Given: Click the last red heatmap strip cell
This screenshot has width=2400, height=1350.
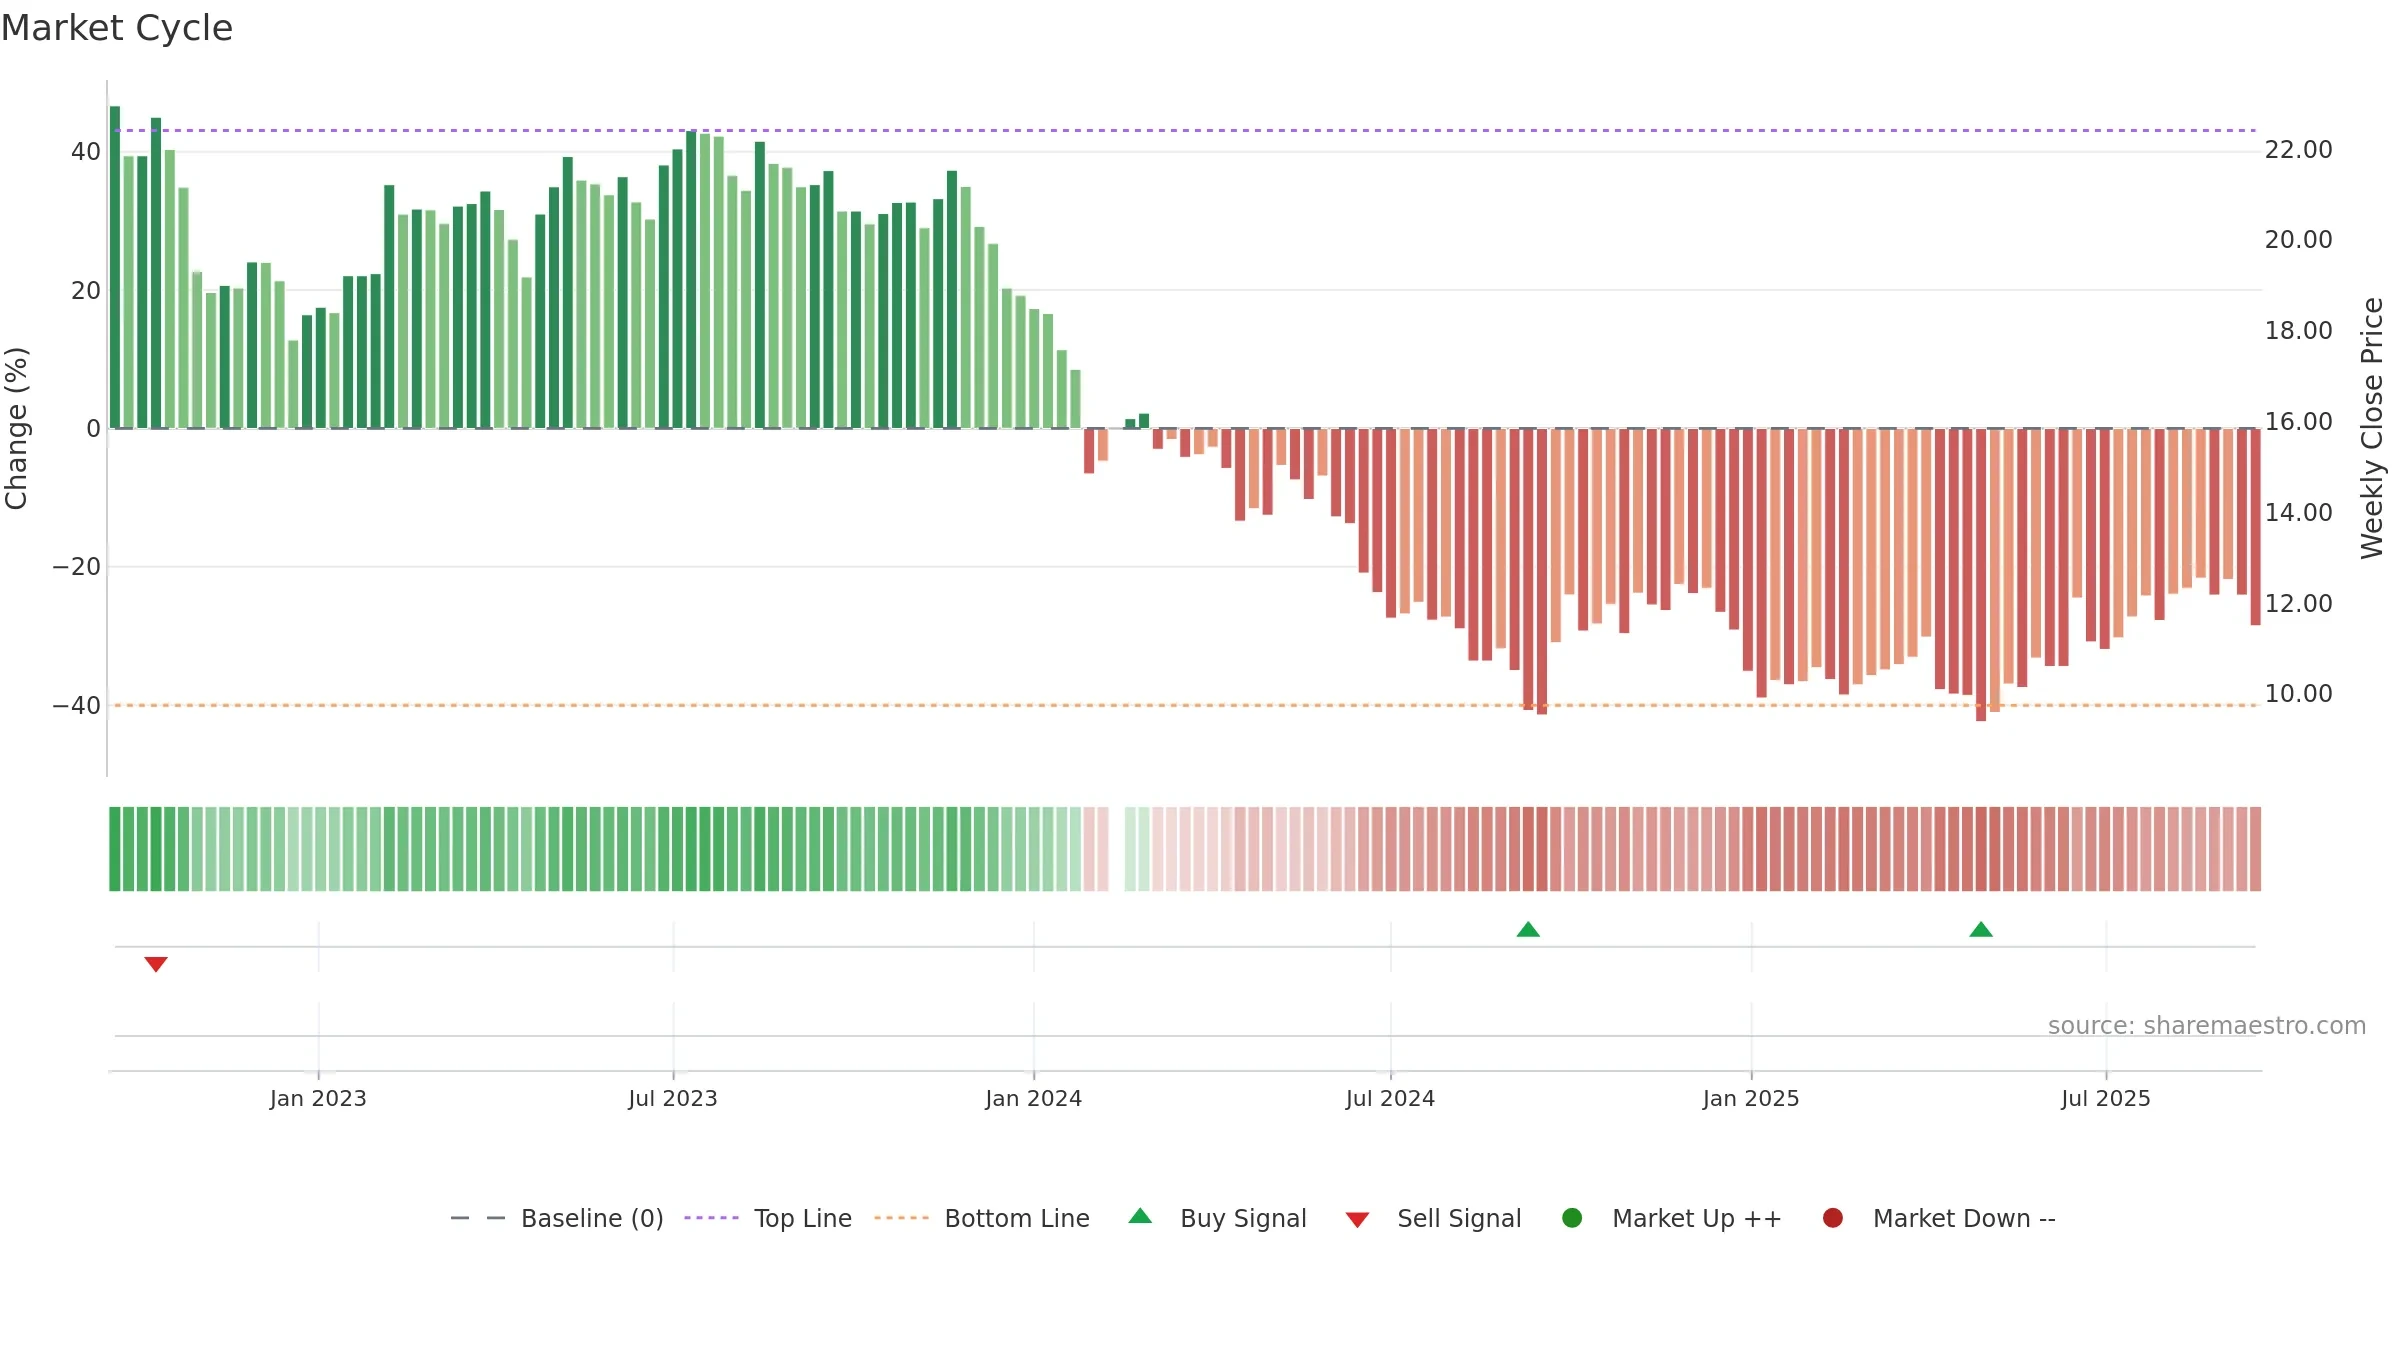Looking at the screenshot, I should pyautogui.click(x=2255, y=849).
